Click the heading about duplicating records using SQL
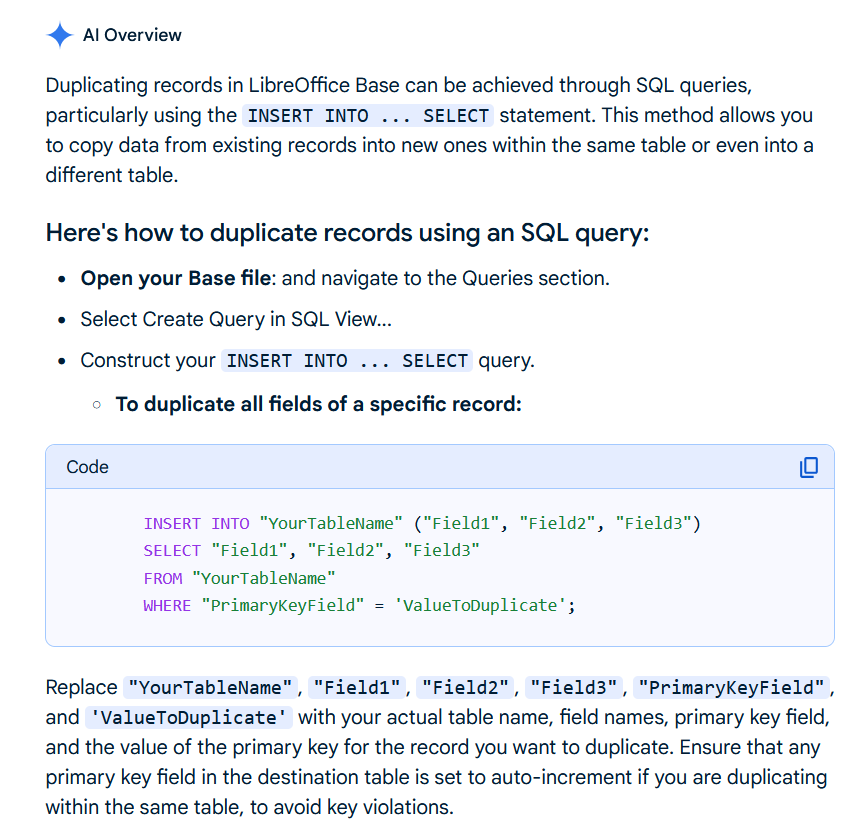The image size is (854, 828). pyautogui.click(x=347, y=233)
